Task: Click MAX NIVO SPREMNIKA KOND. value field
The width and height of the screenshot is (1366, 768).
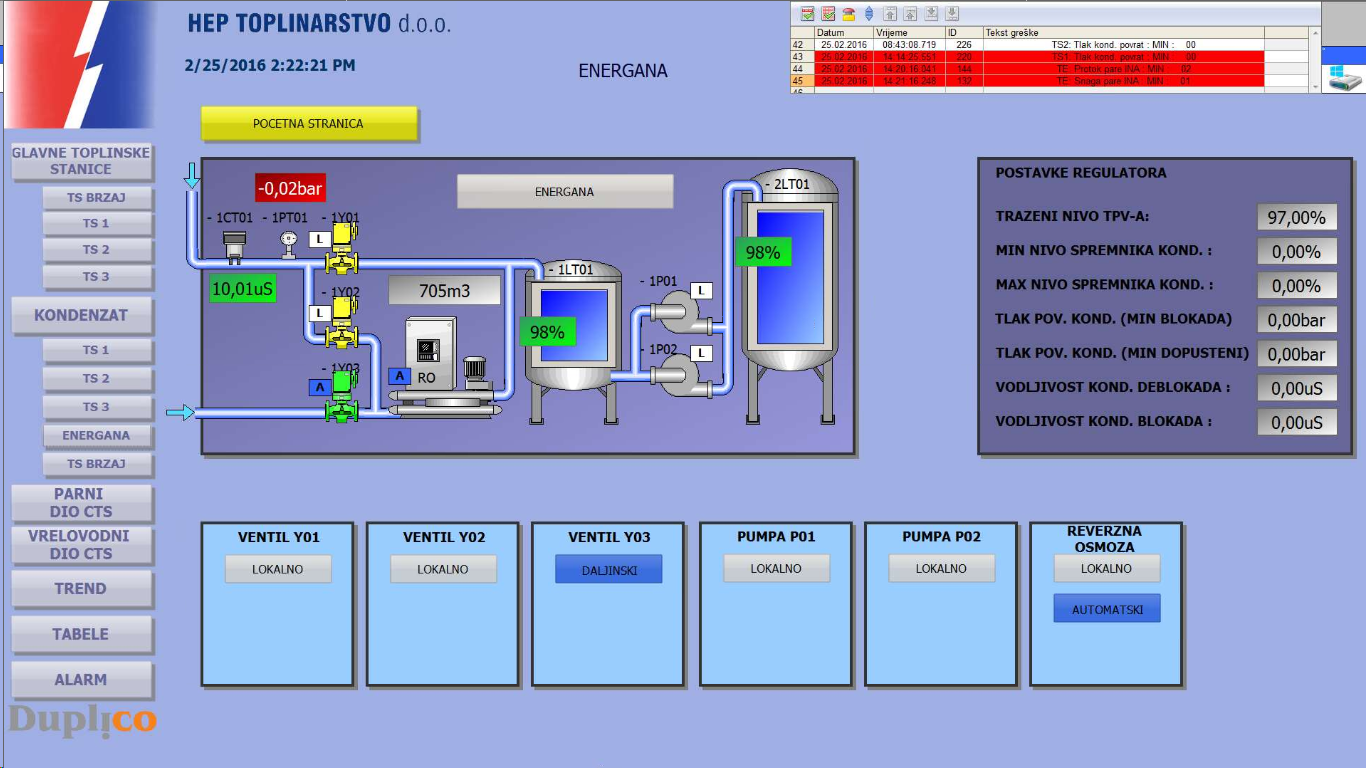Action: (1297, 286)
